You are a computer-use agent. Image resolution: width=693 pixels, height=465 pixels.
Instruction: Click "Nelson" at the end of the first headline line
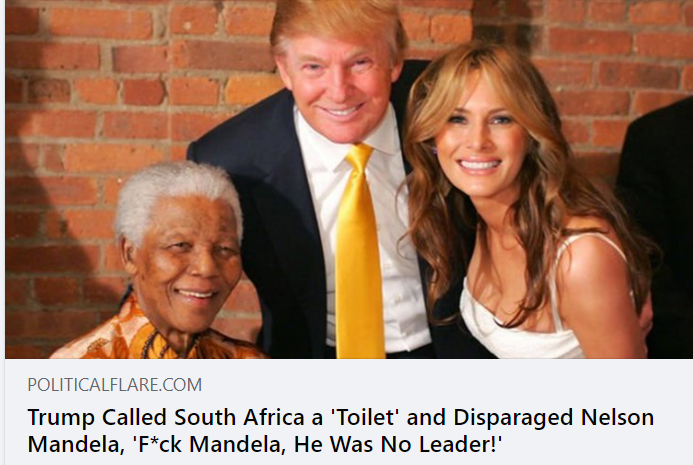(x=617, y=417)
